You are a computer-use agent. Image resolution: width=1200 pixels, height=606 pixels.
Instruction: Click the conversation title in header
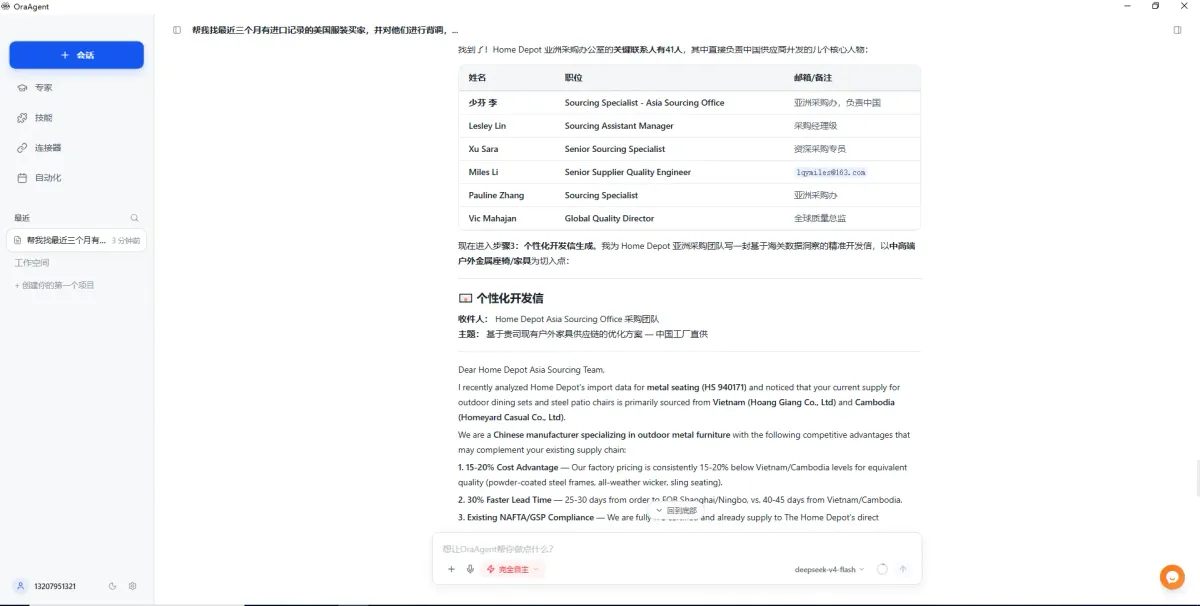tap(325, 30)
